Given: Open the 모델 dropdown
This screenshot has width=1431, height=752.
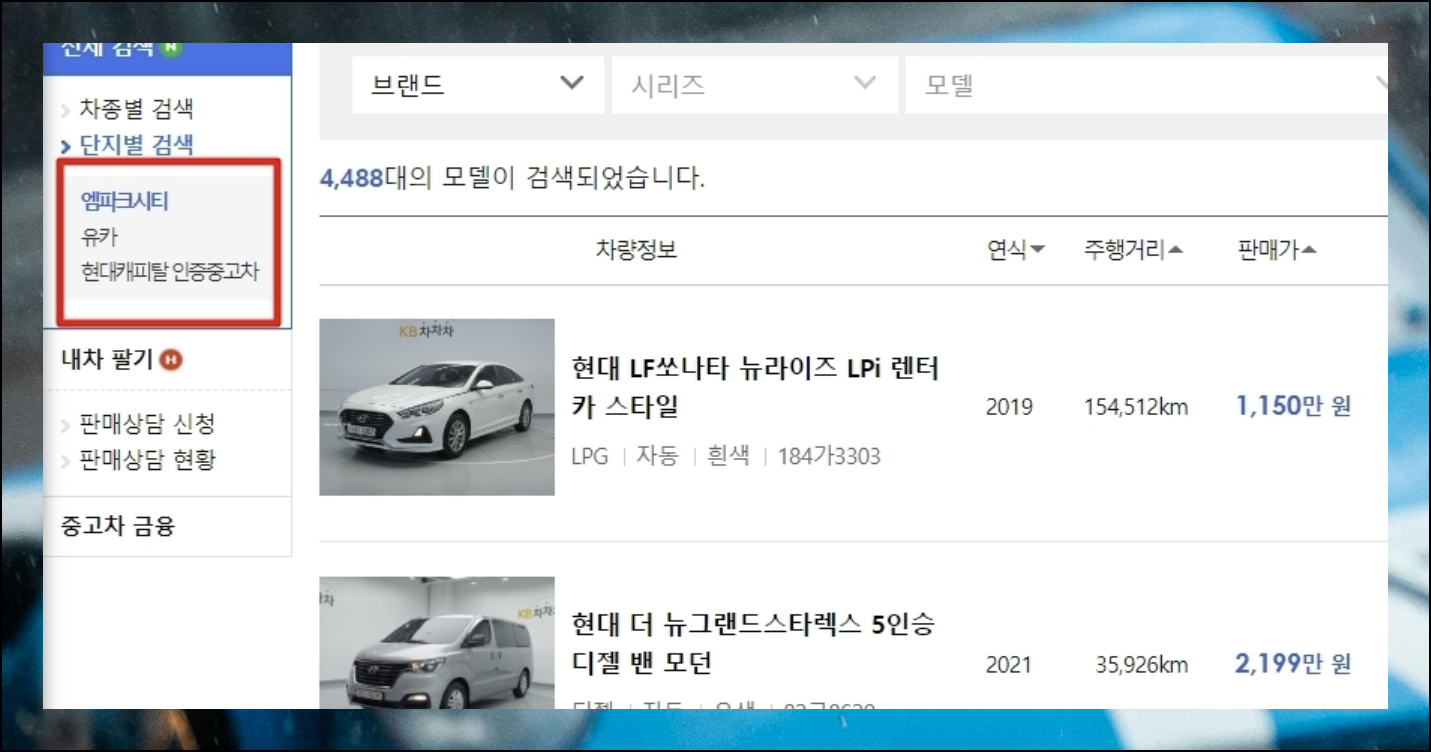Looking at the screenshot, I should tap(1146, 85).
